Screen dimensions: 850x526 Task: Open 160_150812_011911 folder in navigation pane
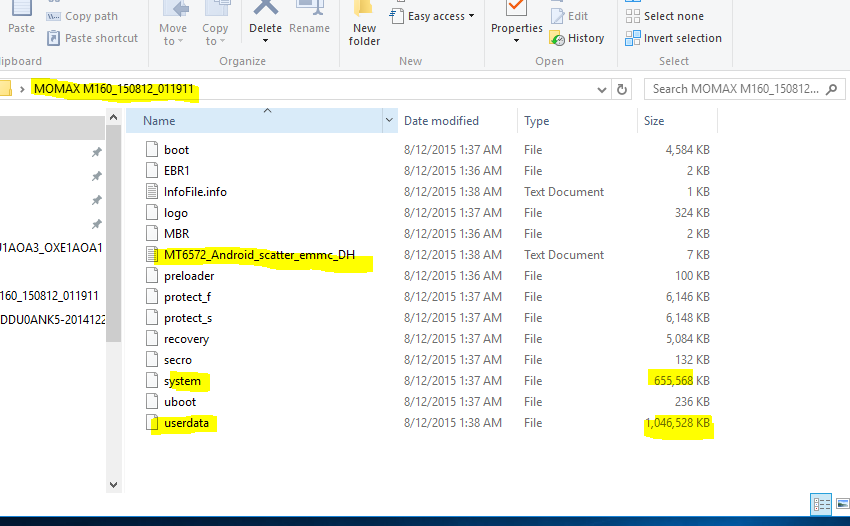click(49, 296)
